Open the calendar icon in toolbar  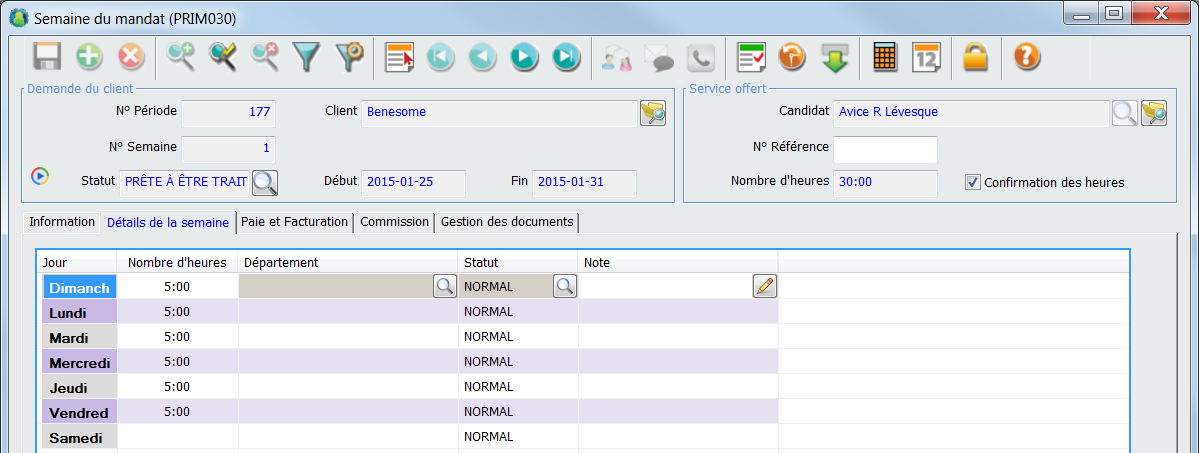[926, 57]
